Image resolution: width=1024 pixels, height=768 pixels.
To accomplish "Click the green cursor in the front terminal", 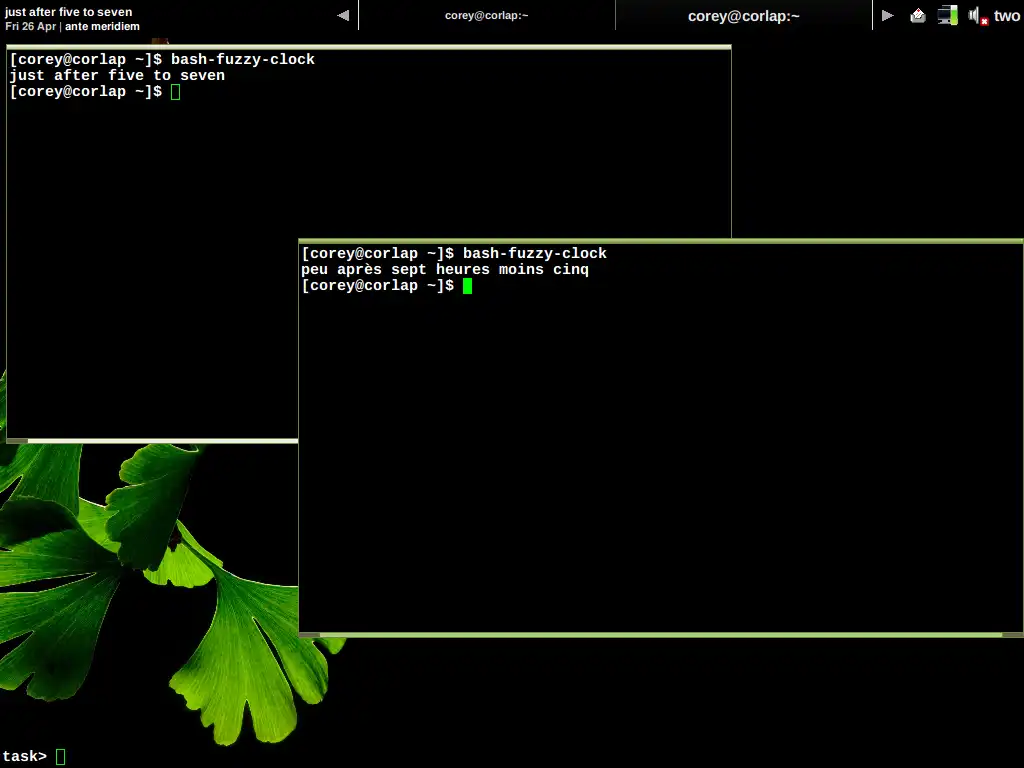I will (468, 286).
